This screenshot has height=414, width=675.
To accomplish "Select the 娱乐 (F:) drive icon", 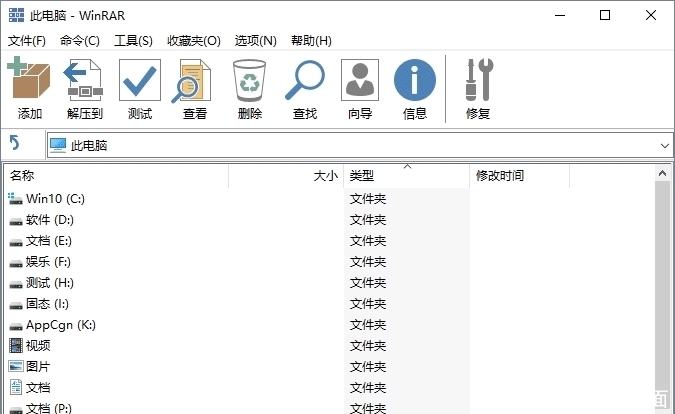I will (x=16, y=263).
